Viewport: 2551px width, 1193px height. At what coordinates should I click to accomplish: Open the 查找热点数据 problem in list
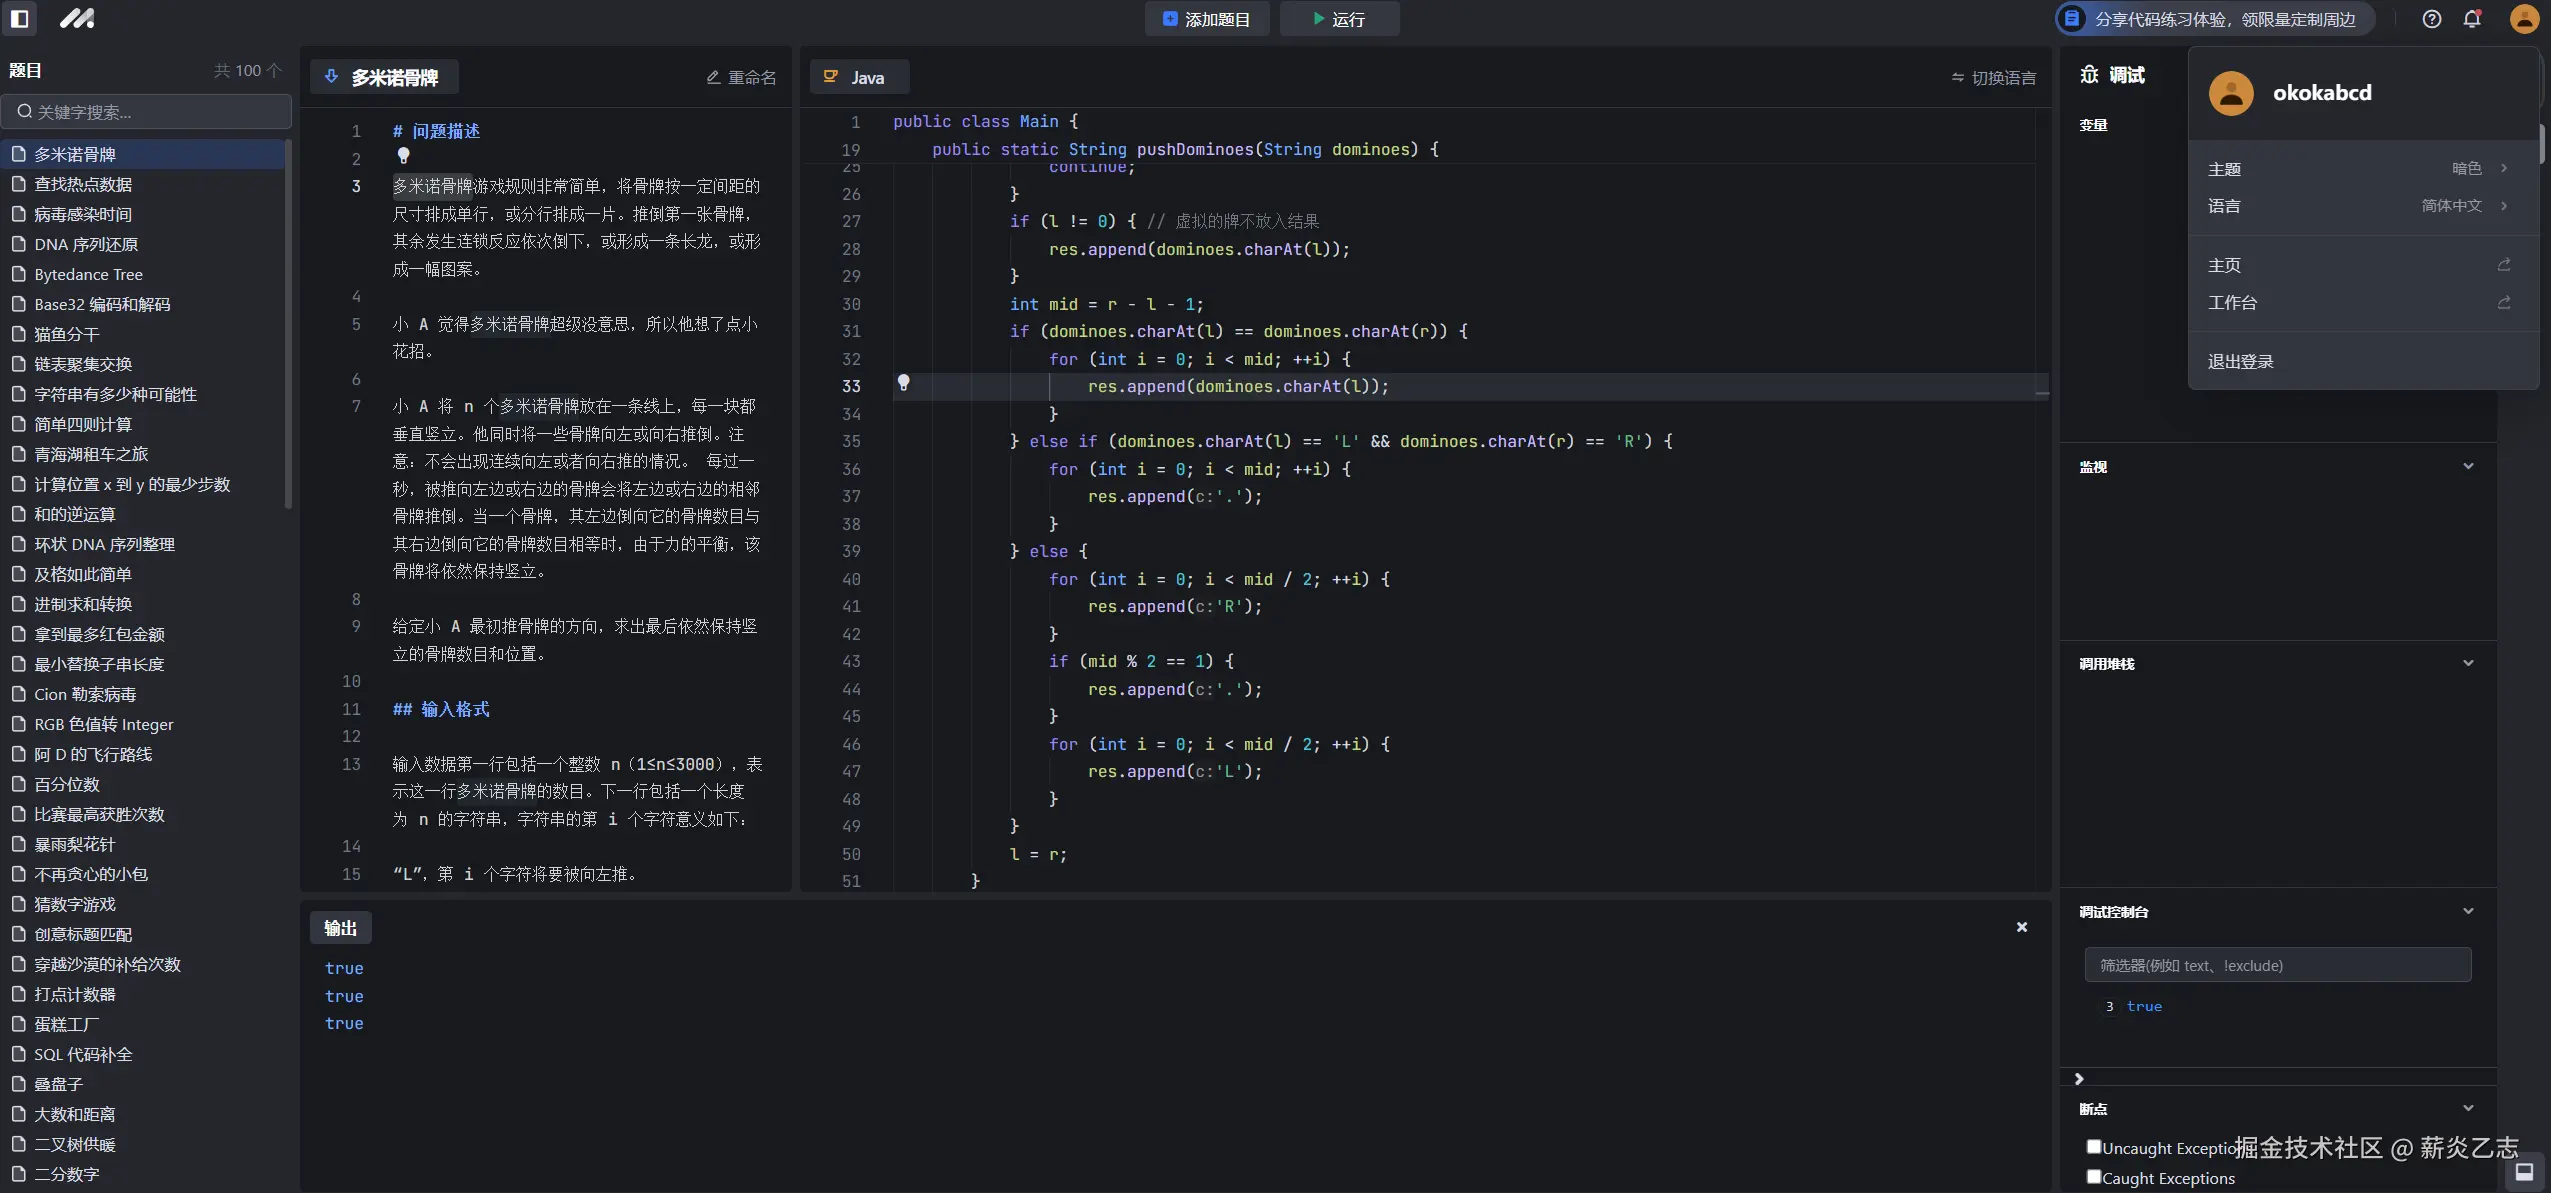(x=83, y=184)
